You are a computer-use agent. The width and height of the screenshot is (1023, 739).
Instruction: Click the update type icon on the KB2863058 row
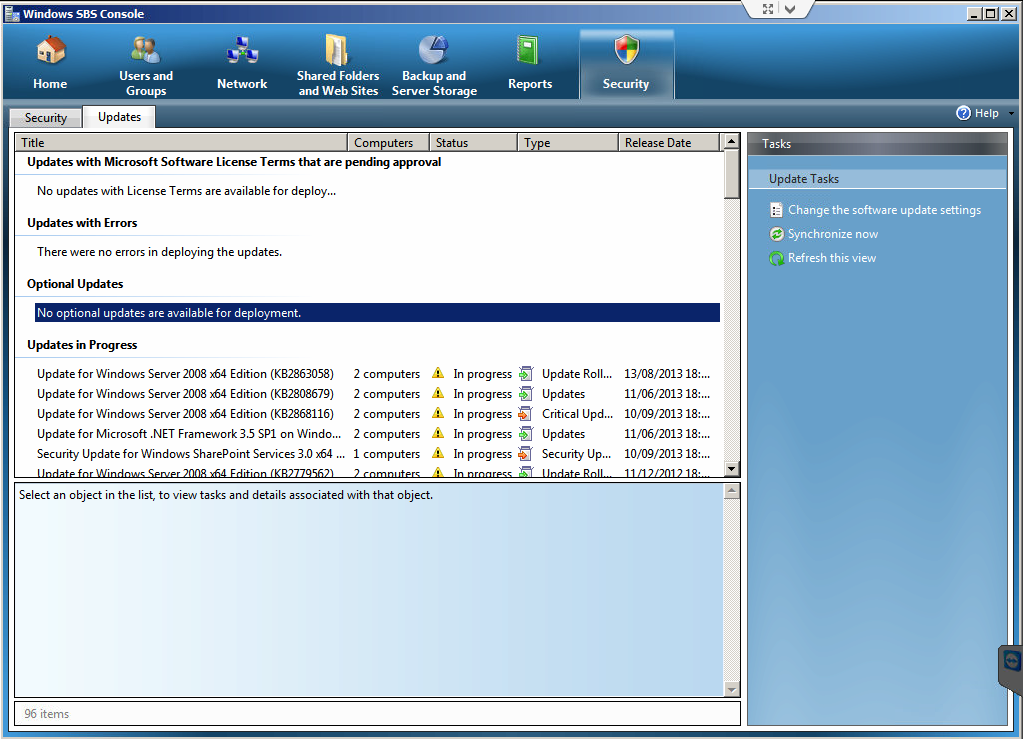tap(526, 374)
